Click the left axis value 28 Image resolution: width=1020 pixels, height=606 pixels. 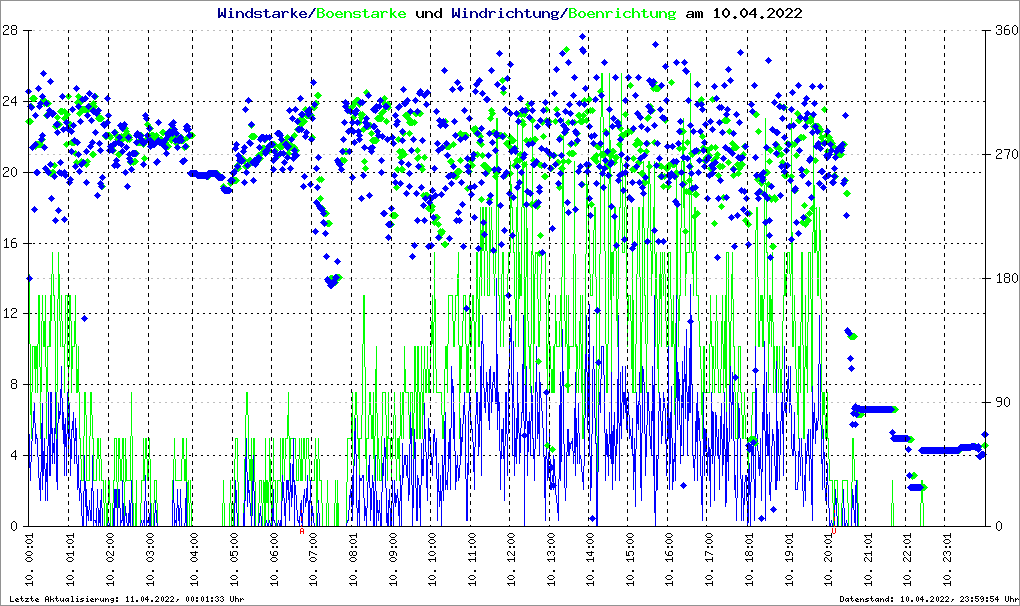click(x=13, y=30)
